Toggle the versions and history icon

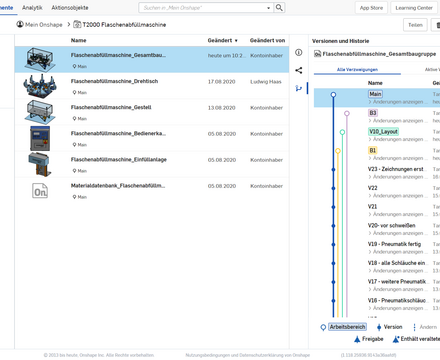(x=299, y=88)
